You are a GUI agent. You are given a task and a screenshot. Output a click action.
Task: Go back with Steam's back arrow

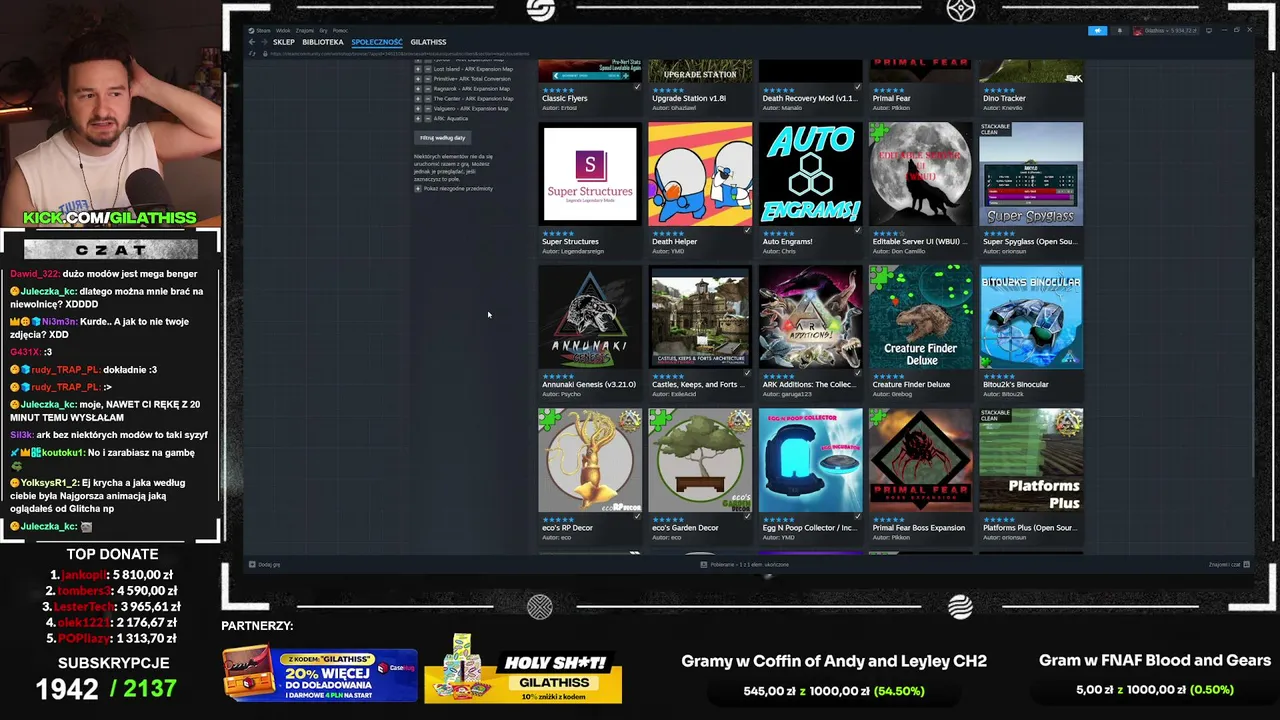(252, 42)
